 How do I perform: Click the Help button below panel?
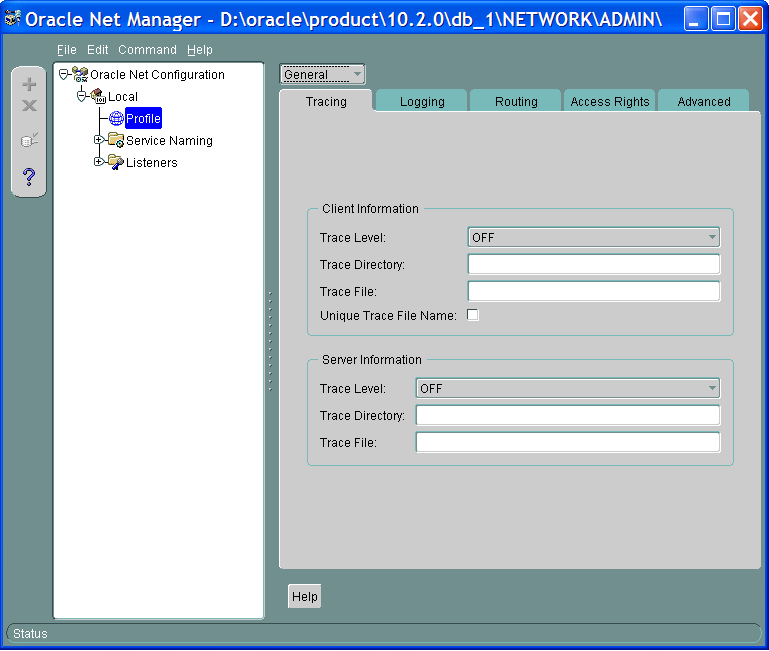pos(305,597)
